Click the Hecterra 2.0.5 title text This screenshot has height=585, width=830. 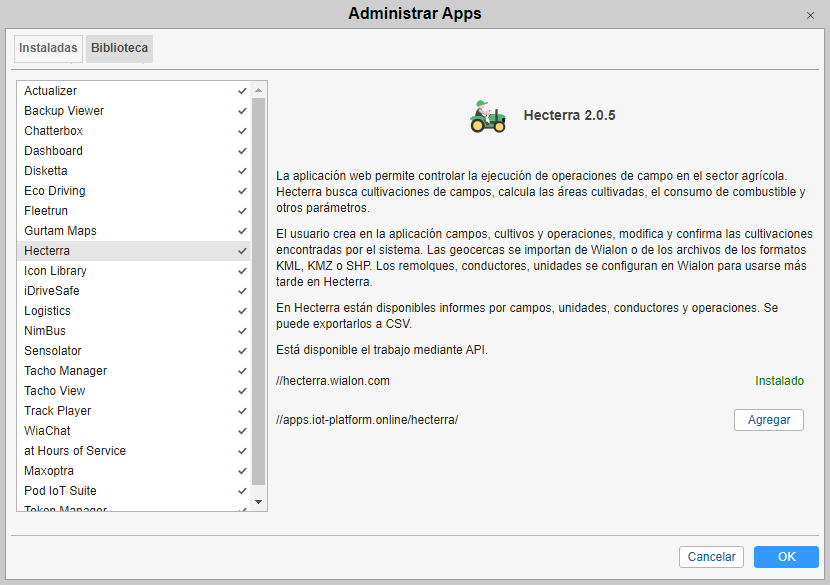[570, 115]
